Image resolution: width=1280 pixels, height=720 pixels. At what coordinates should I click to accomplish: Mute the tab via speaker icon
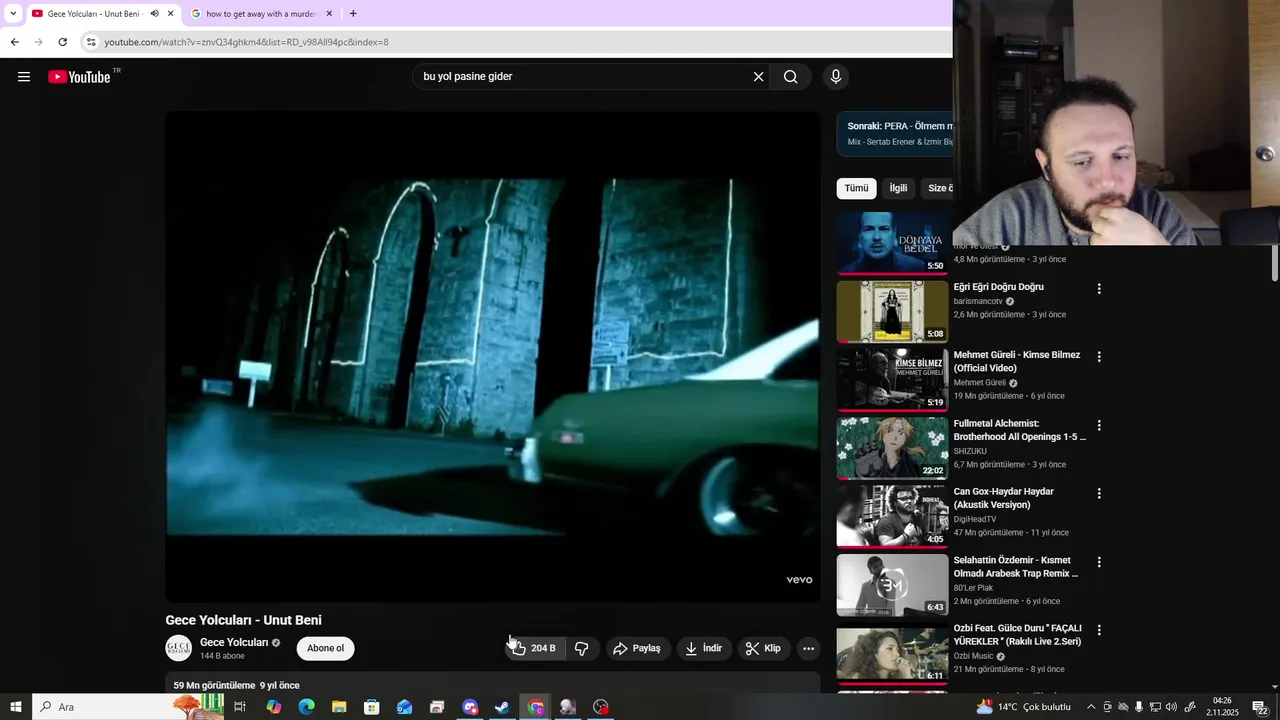(154, 14)
